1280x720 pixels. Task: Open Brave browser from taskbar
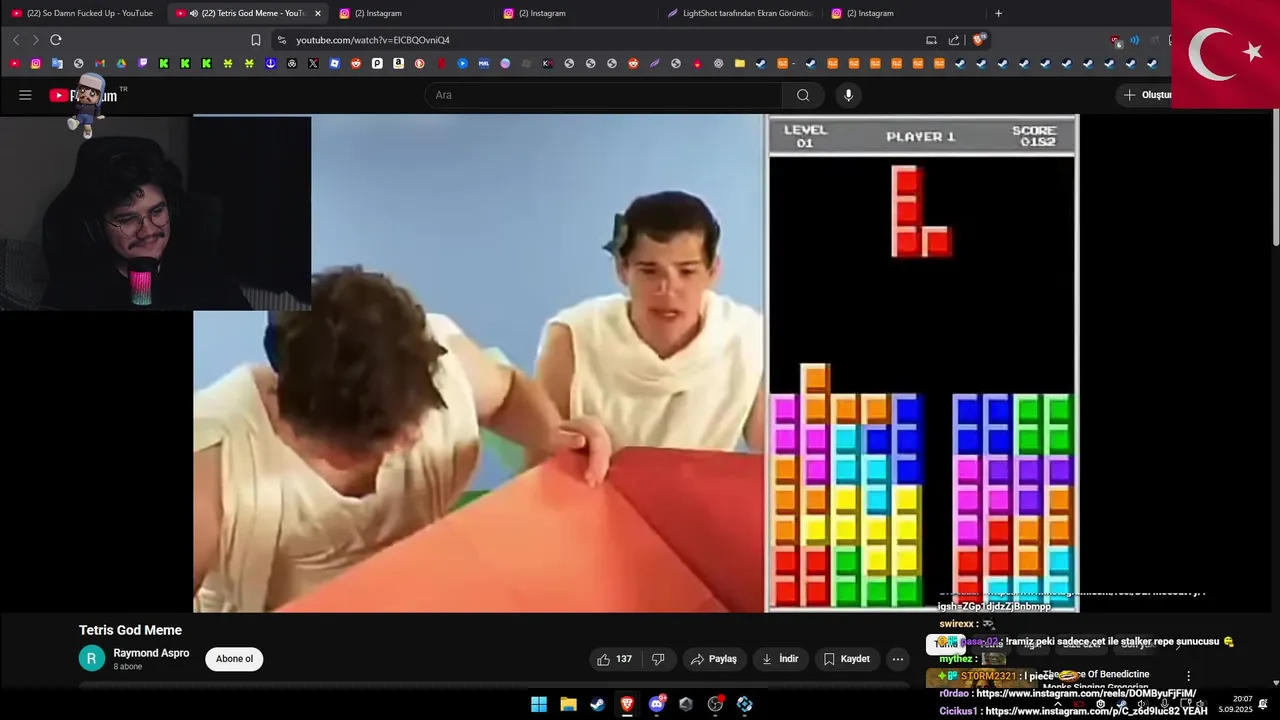point(627,704)
